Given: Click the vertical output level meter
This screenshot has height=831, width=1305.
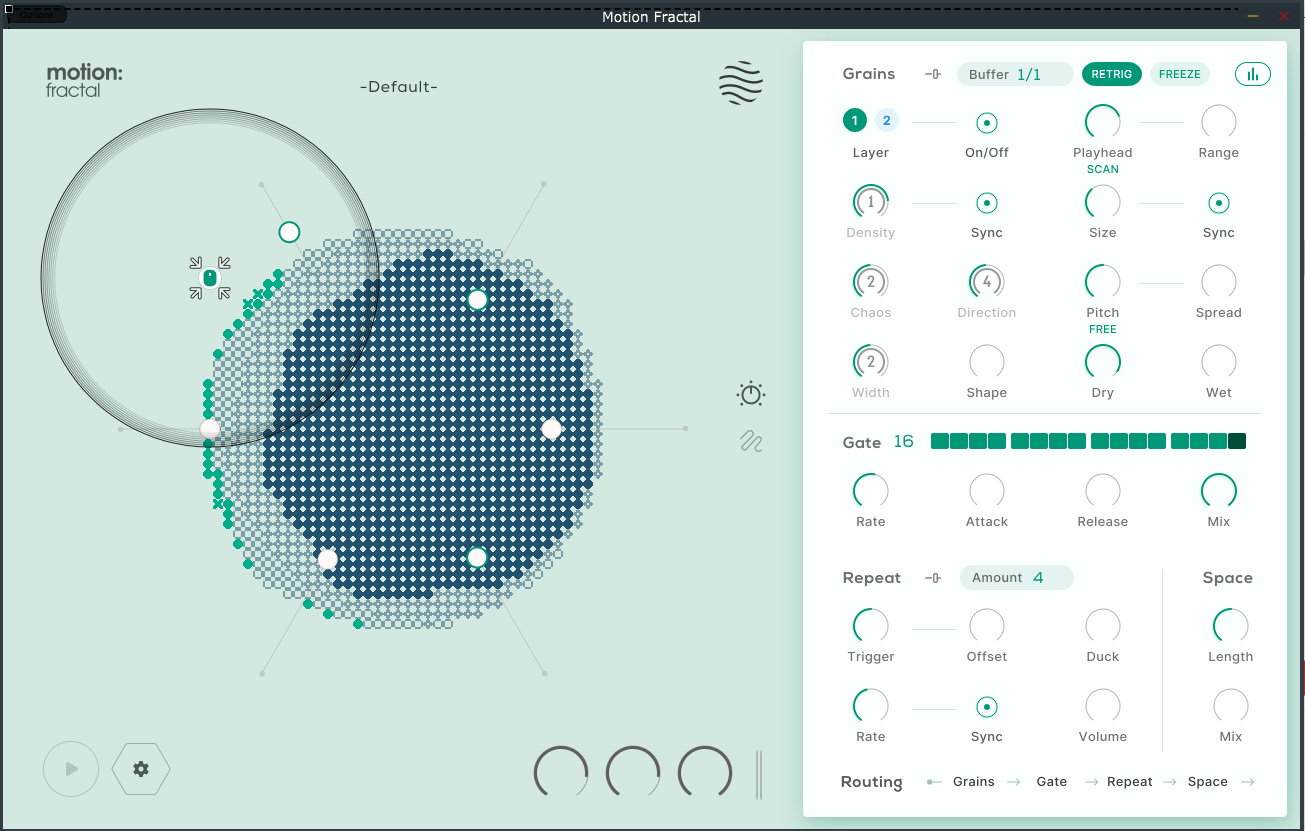Looking at the screenshot, I should click(x=759, y=775).
